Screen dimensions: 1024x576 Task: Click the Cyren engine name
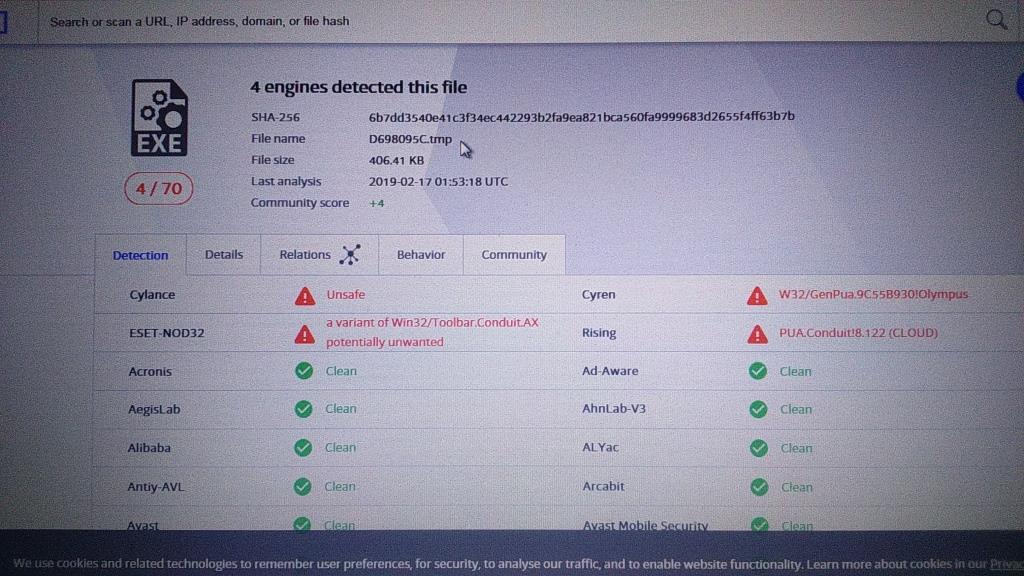(598, 295)
